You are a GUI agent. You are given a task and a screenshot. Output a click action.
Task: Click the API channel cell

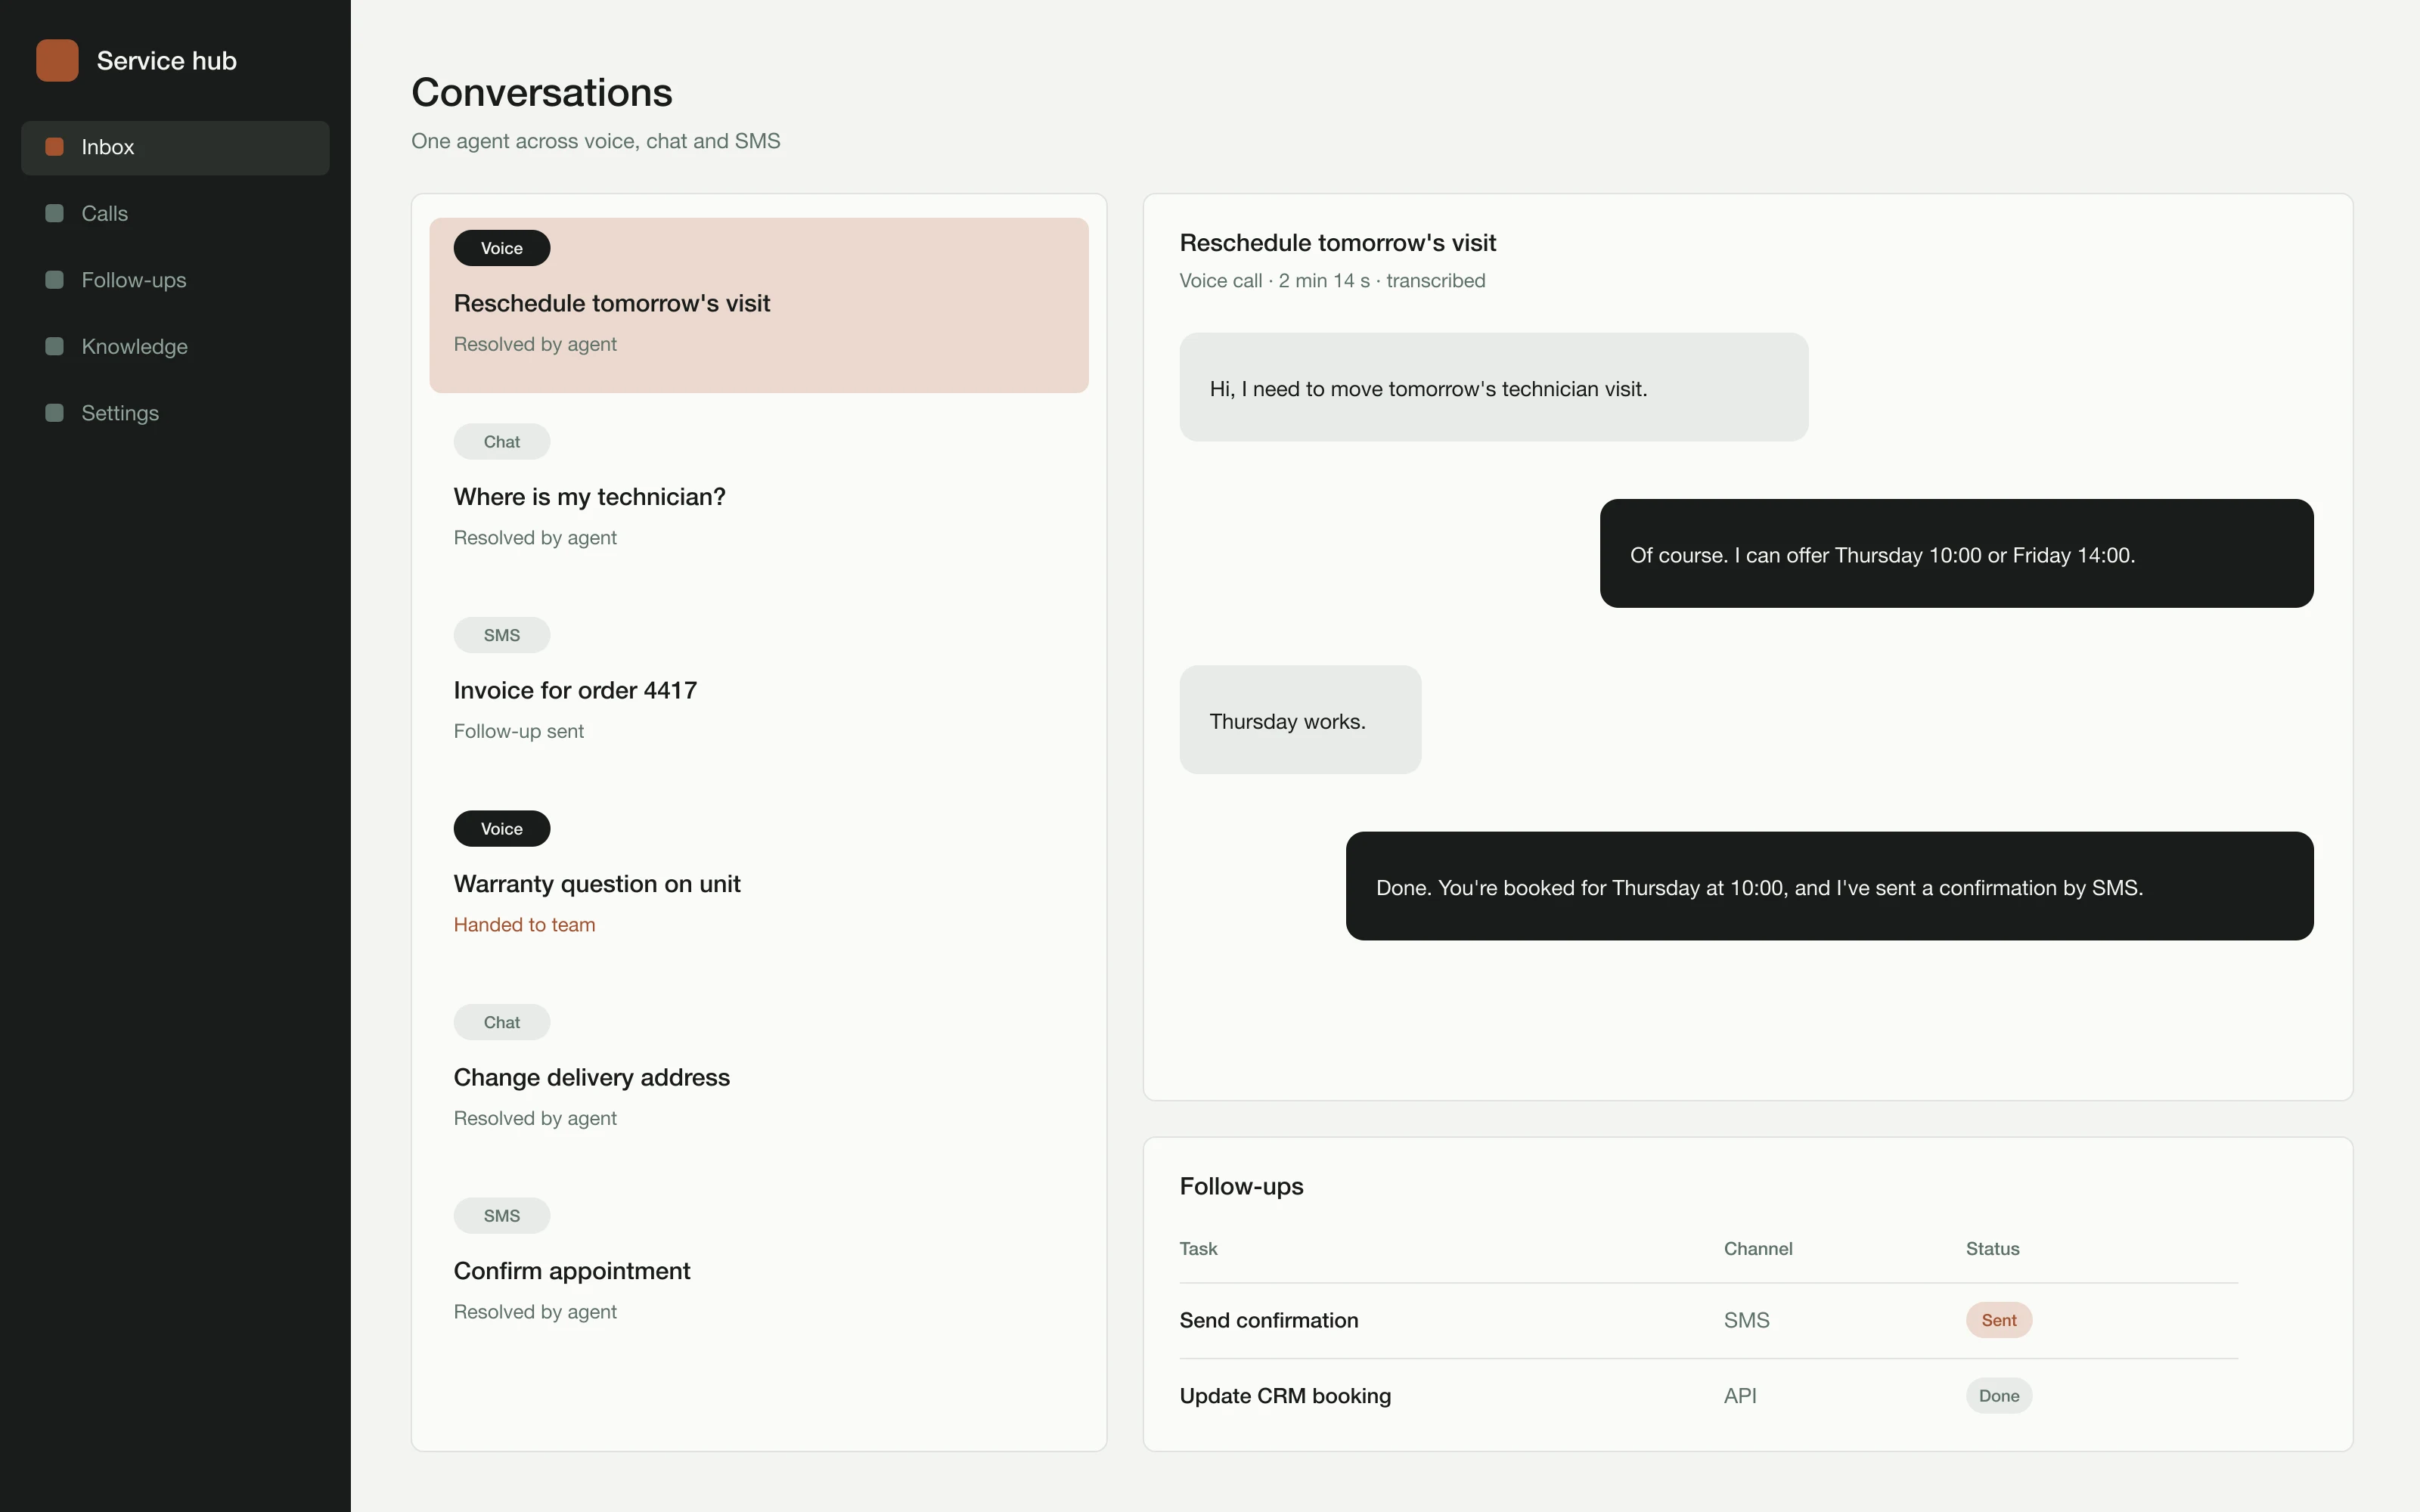1740,1396
